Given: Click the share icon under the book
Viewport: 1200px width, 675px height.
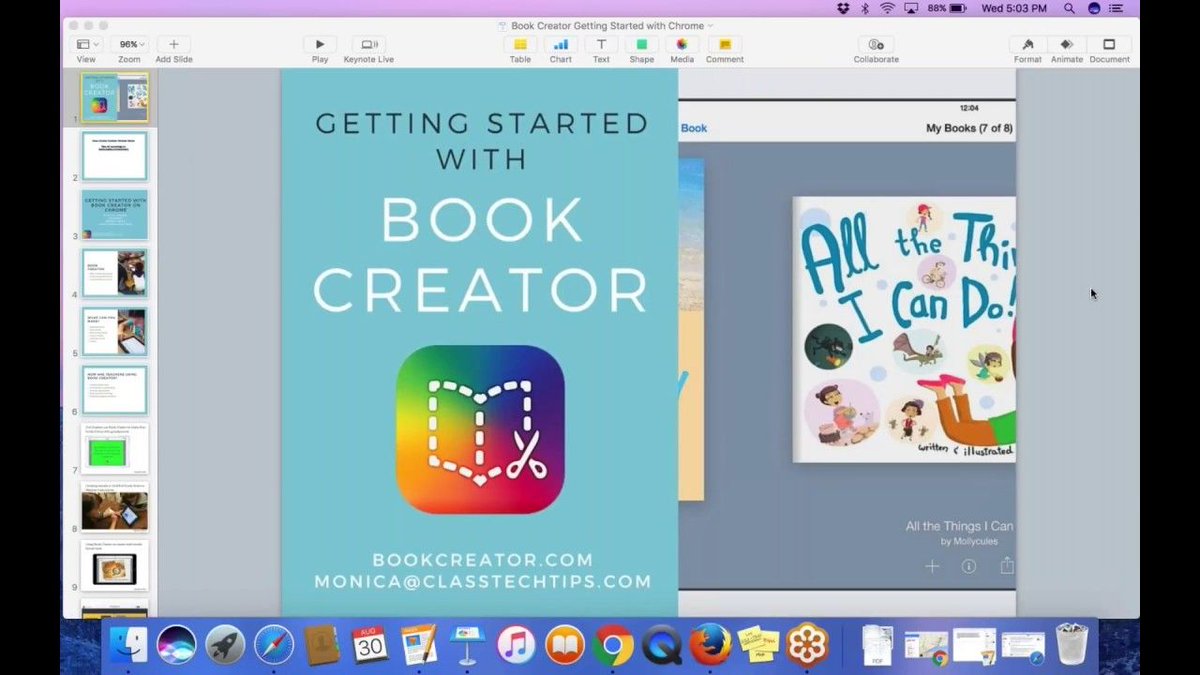Looking at the screenshot, I should tap(1006, 566).
